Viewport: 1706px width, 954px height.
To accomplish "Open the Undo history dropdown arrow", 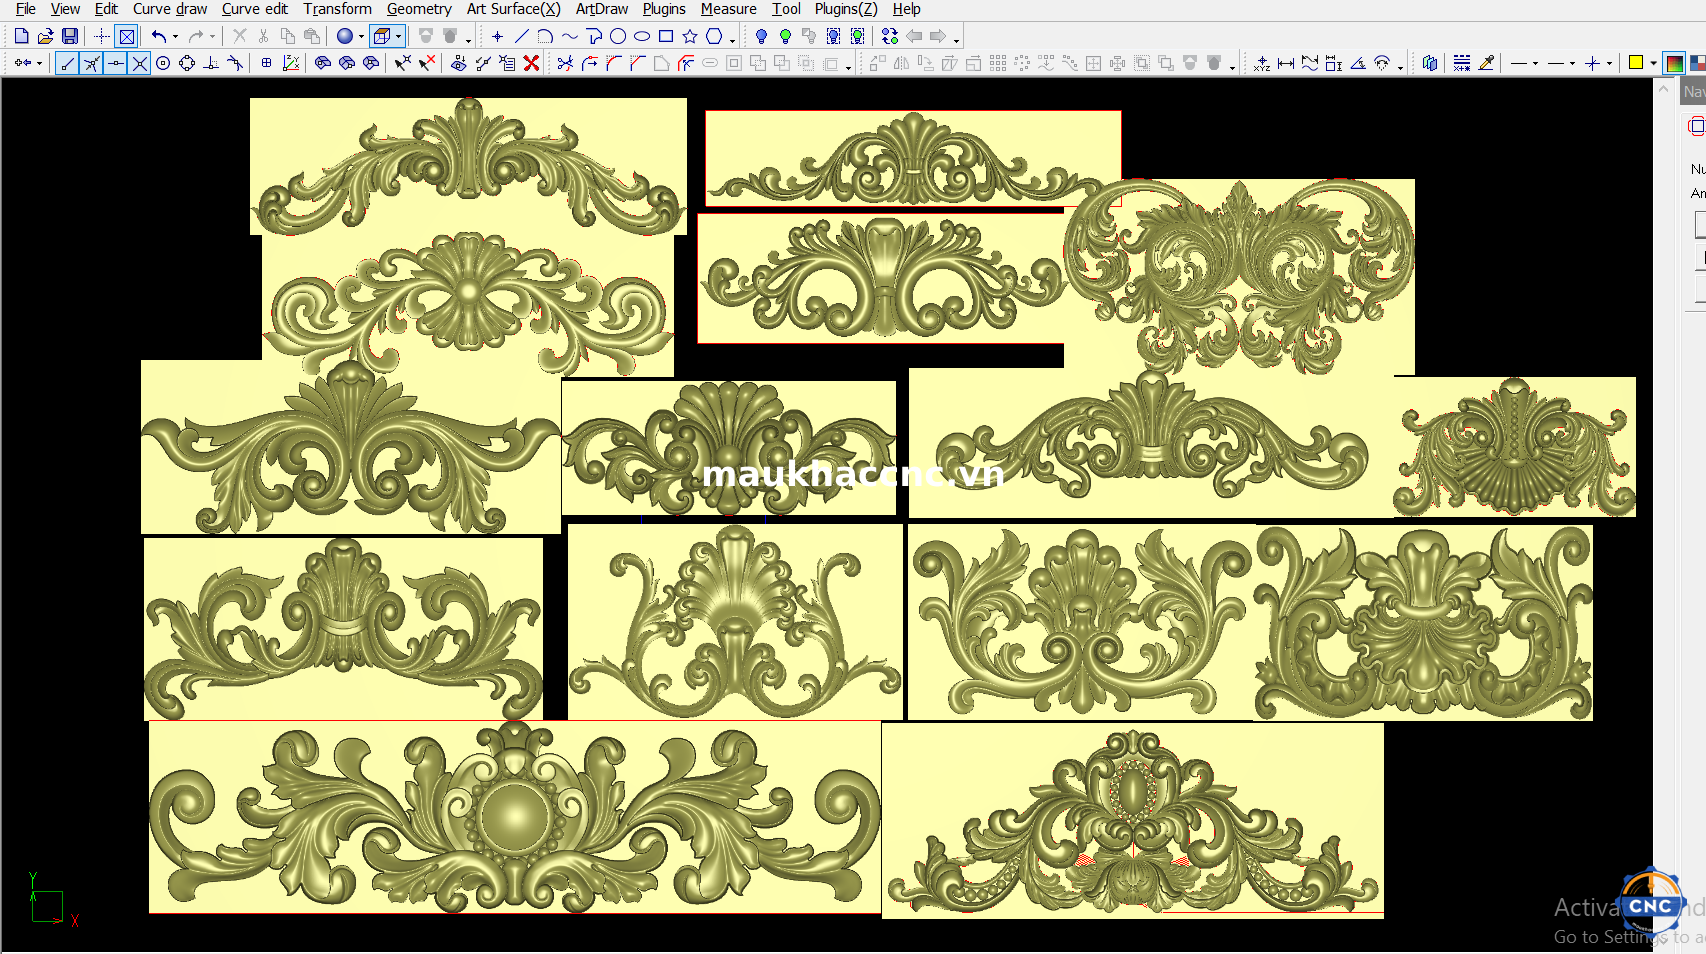I will coord(175,37).
